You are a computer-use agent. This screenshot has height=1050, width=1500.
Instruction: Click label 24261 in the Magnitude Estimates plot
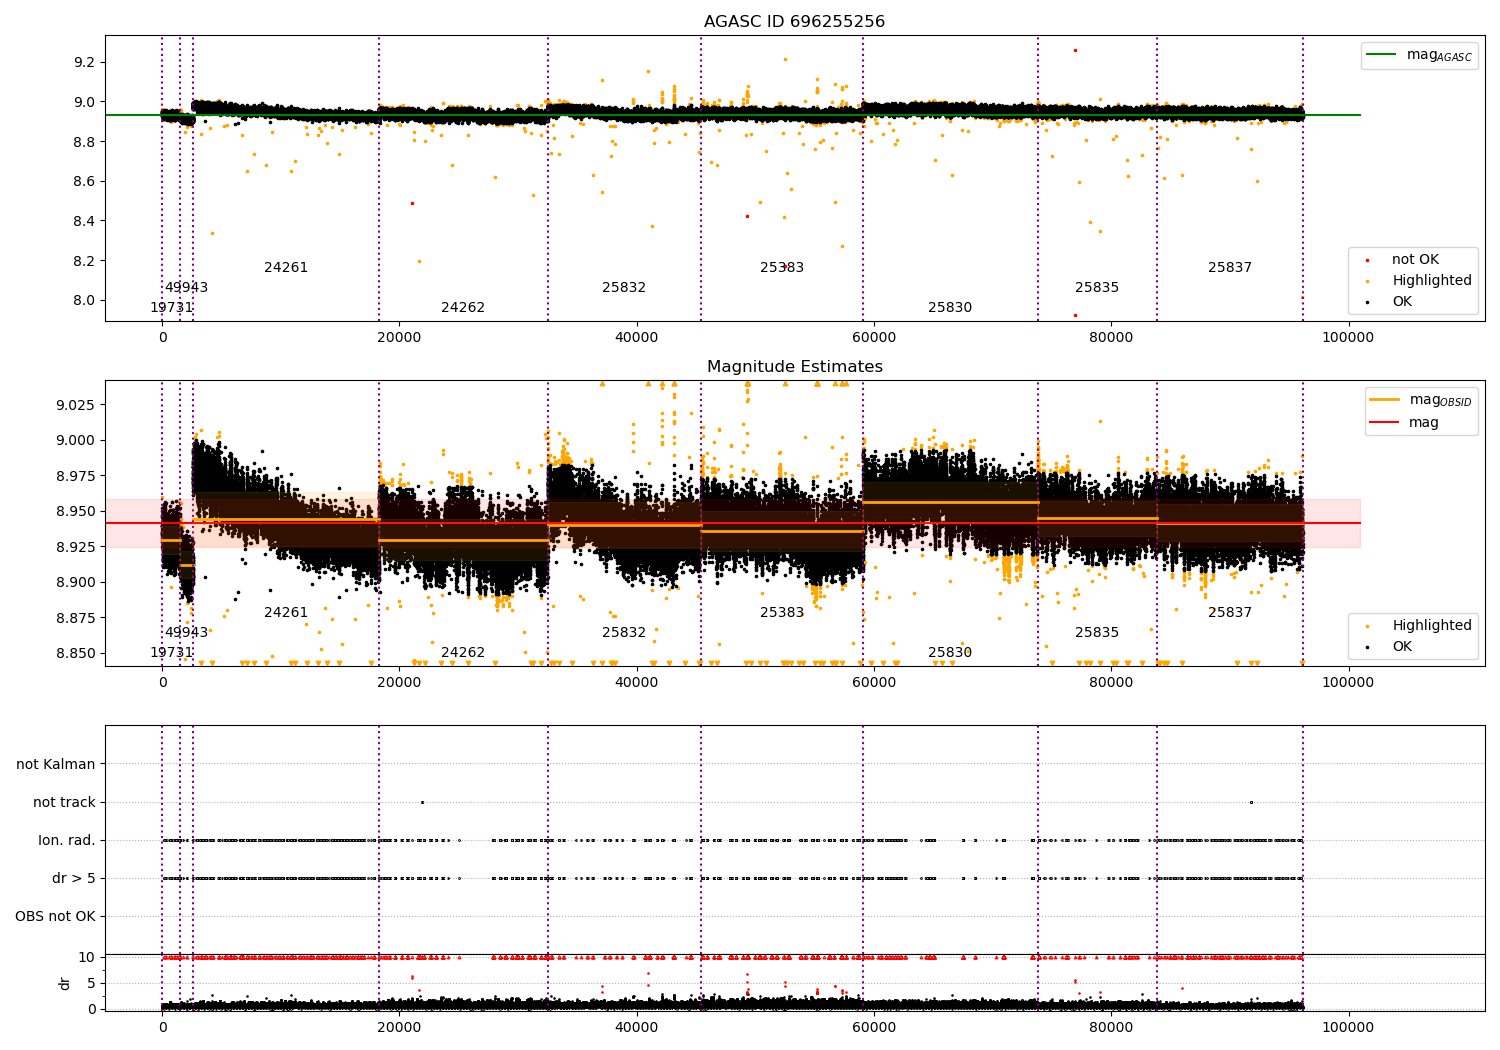286,613
